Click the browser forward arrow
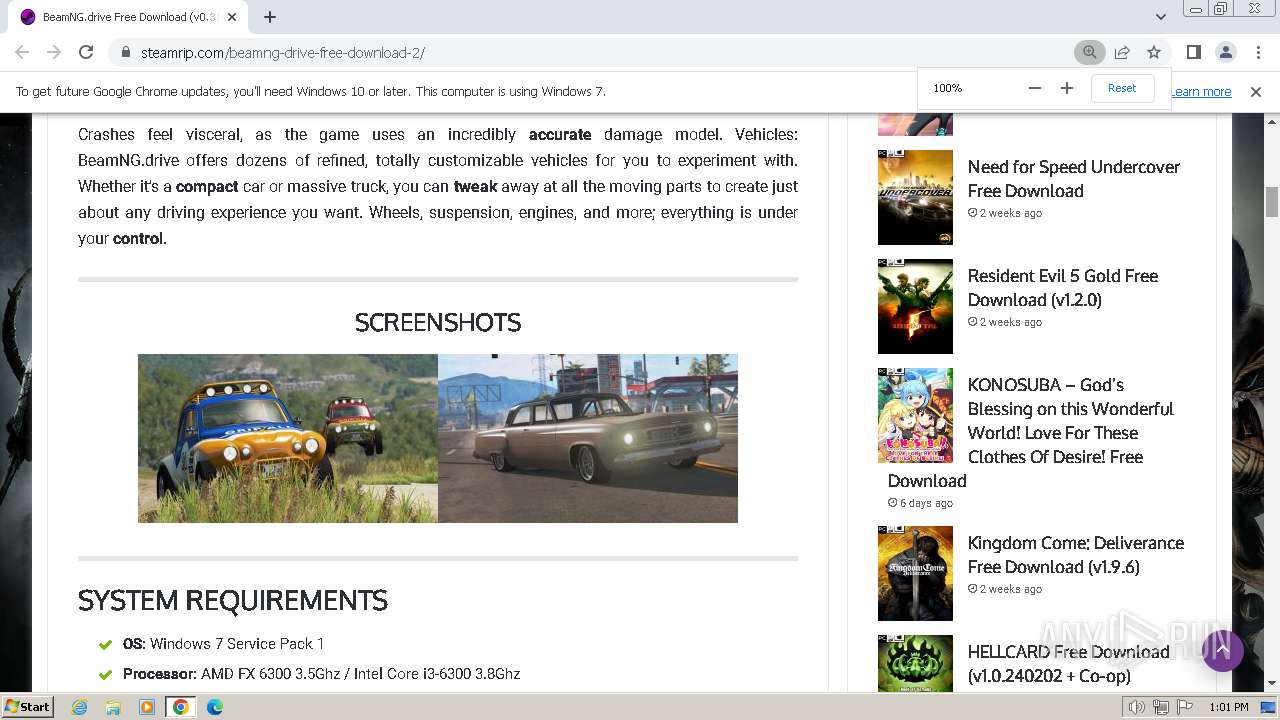The height and width of the screenshot is (720, 1280). pyautogui.click(x=54, y=52)
